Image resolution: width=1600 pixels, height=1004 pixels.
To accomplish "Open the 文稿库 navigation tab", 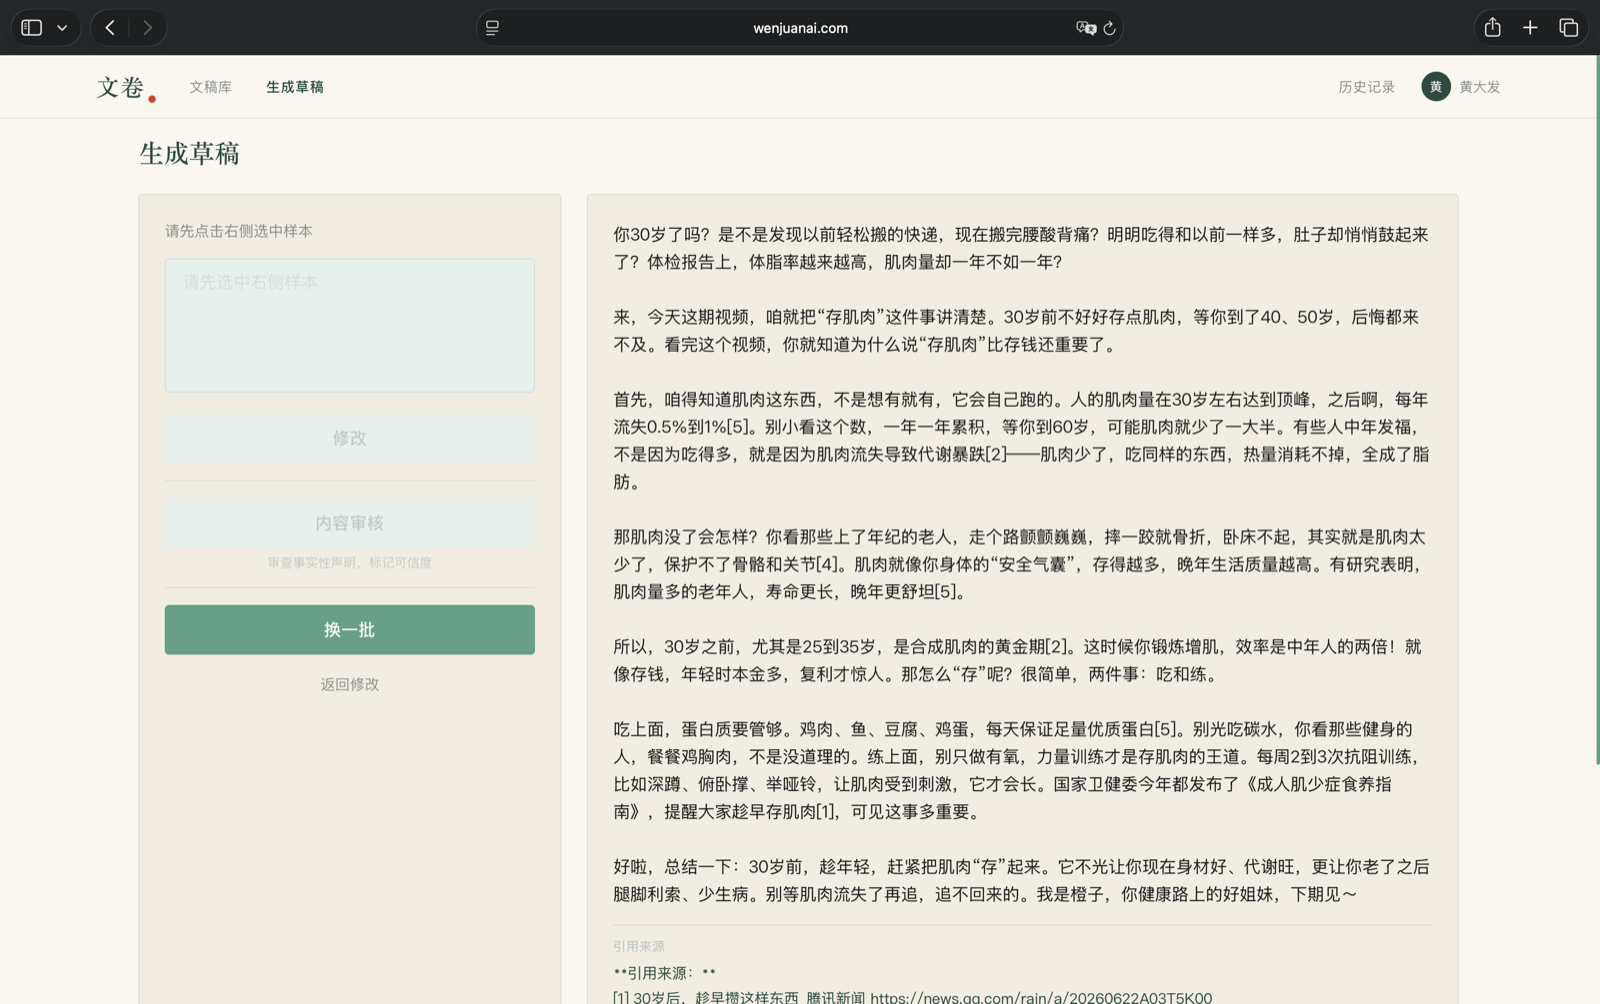I will 211,87.
